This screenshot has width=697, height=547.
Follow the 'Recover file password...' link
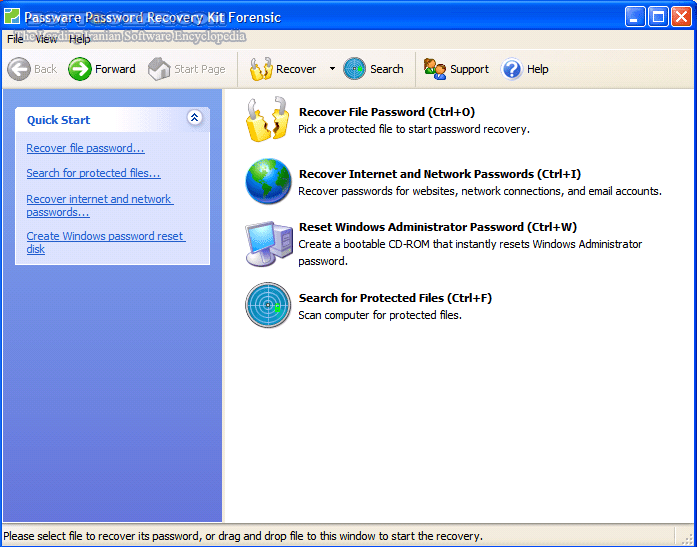[x=85, y=148]
